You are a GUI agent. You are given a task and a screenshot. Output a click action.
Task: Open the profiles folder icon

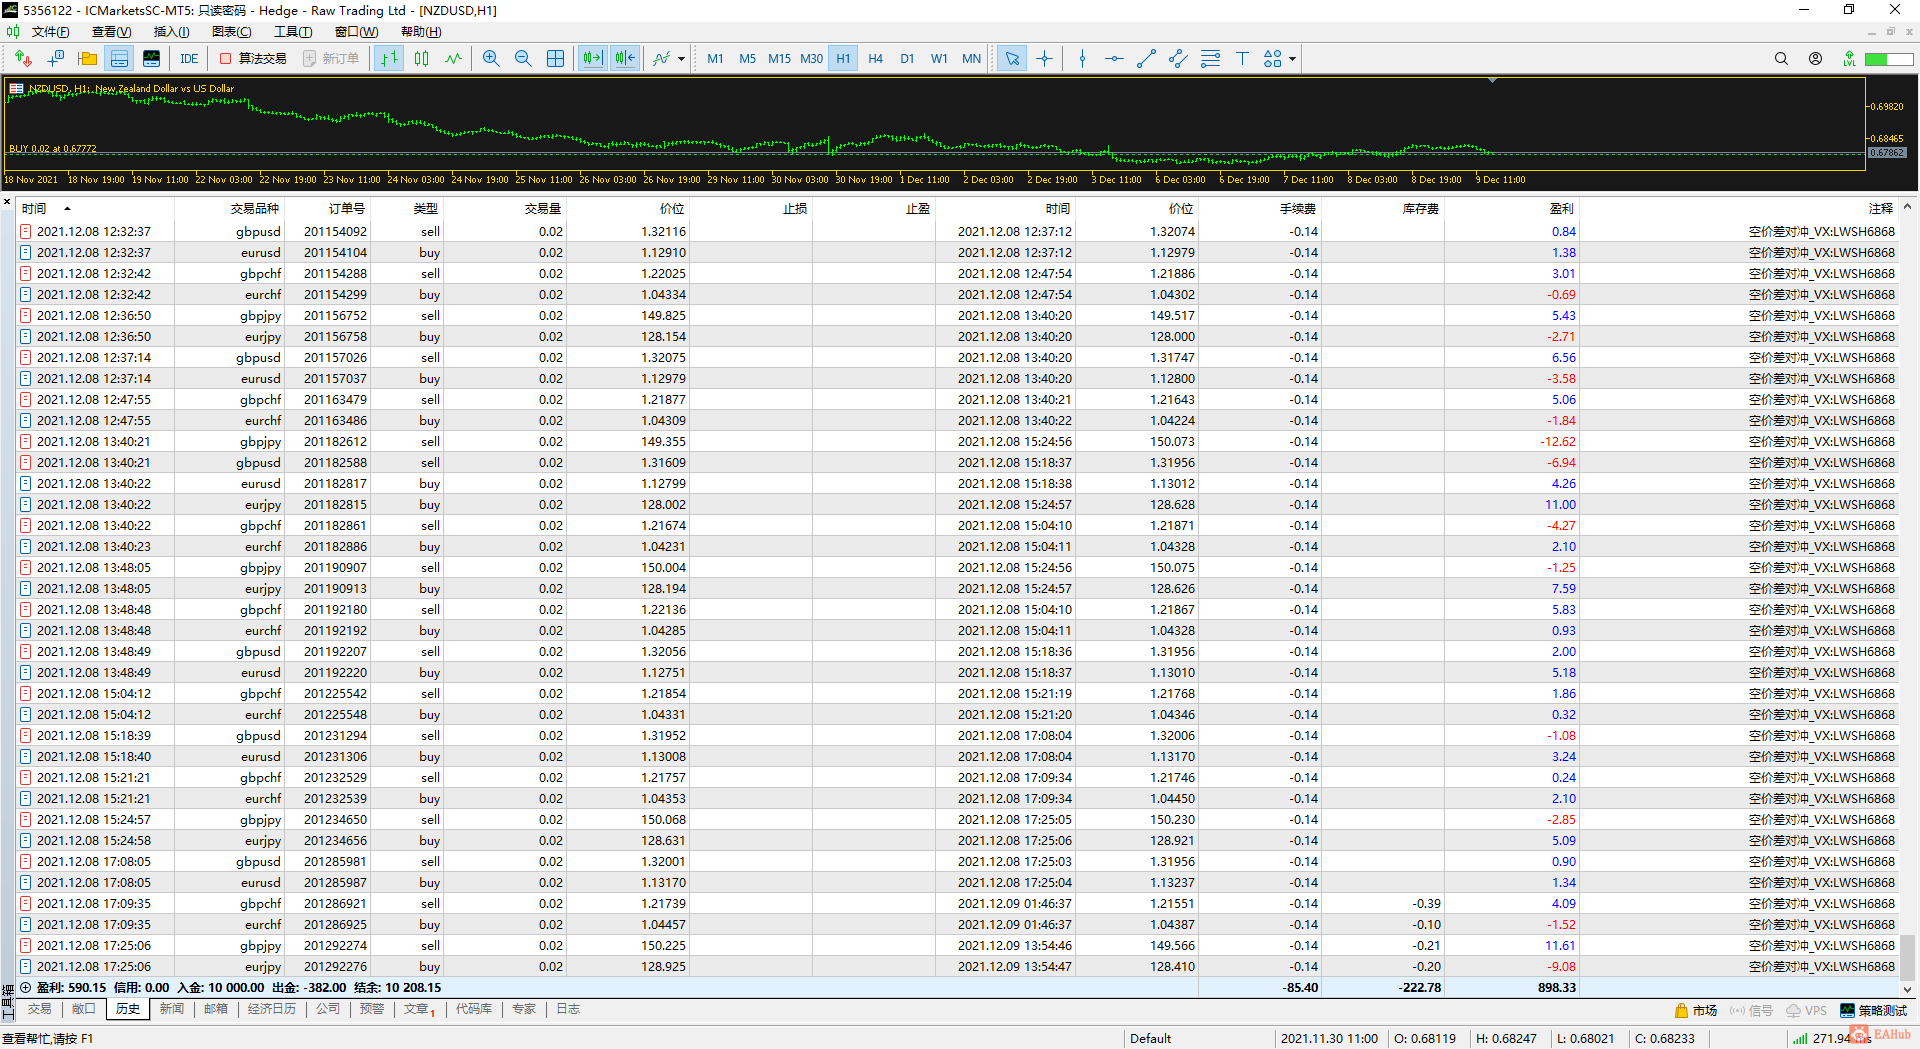pos(87,59)
